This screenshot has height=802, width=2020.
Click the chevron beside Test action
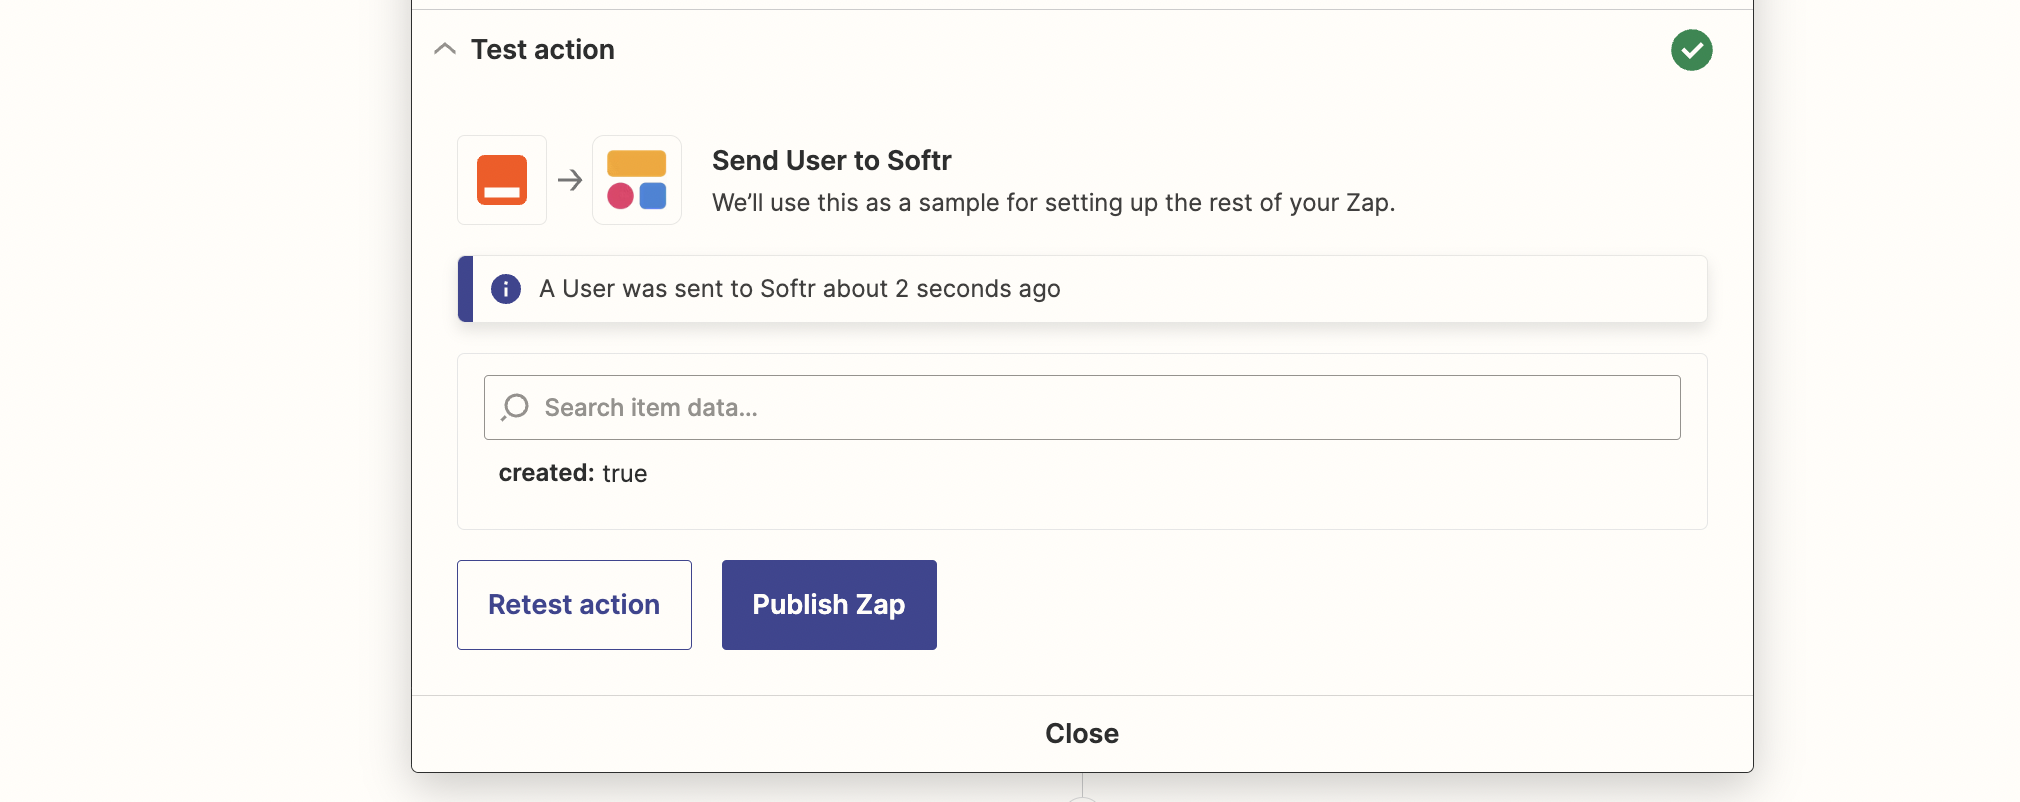pos(444,48)
